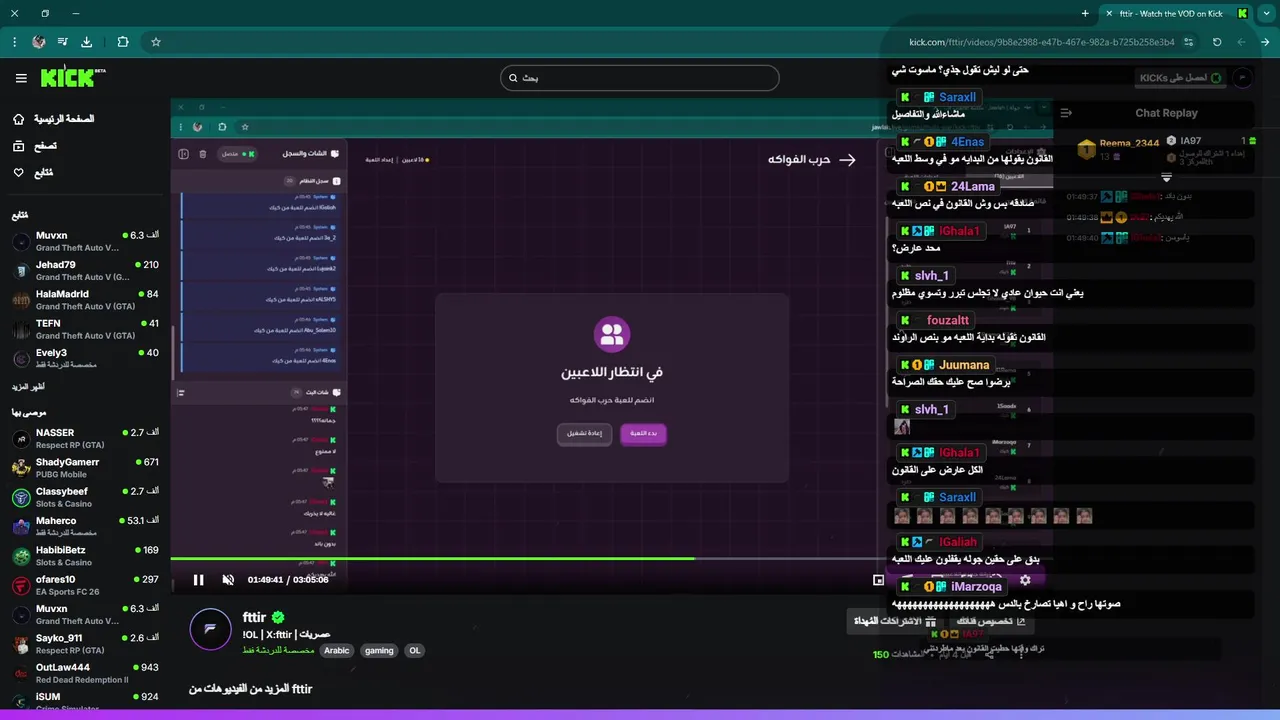The image size is (1280, 720).
Task: Open the تصفح browse page
Action: click(x=35, y=146)
